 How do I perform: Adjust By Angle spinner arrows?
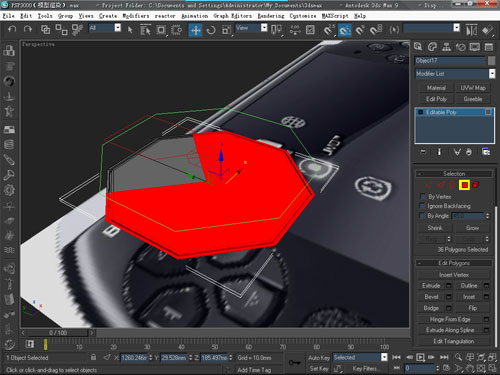[x=487, y=216]
